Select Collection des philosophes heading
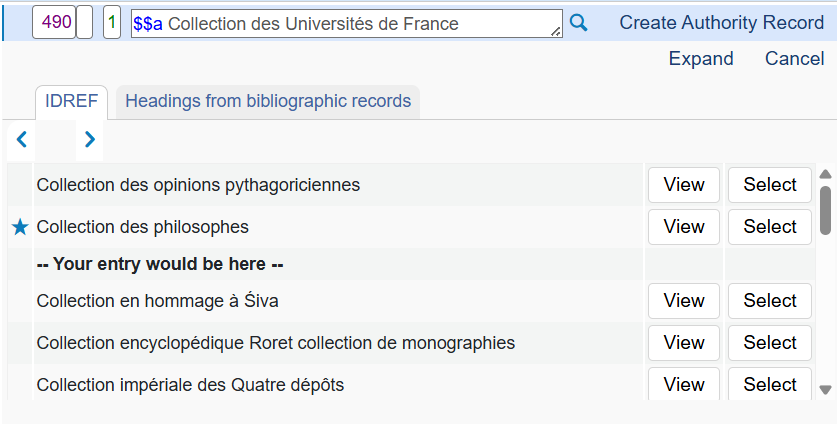 (x=769, y=227)
